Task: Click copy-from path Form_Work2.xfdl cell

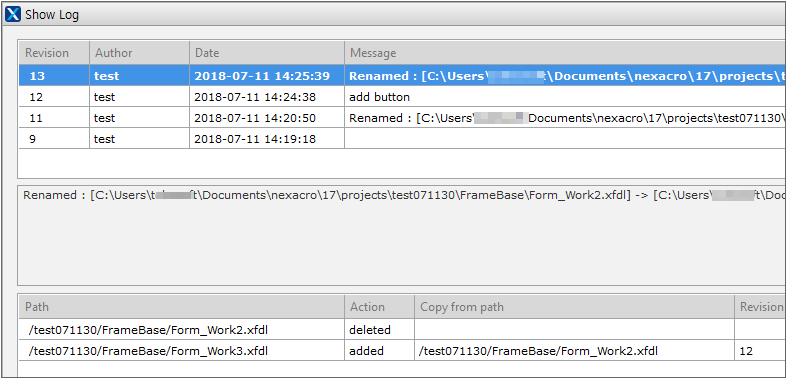Action: point(574,350)
